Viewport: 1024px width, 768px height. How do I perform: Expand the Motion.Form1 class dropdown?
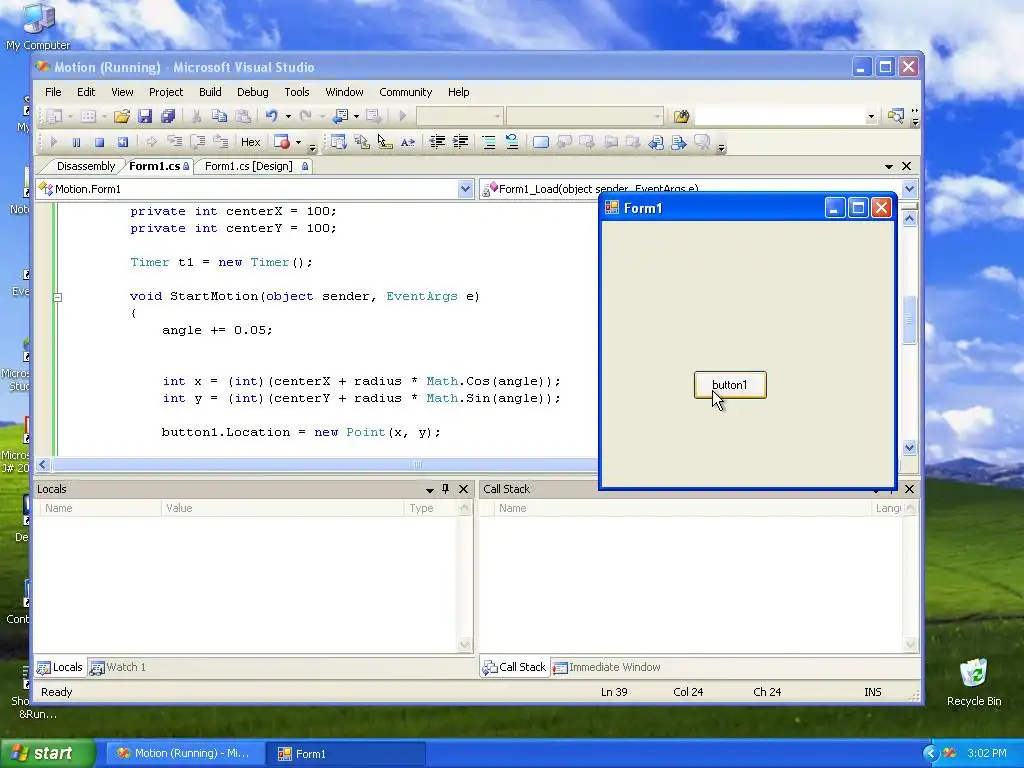[x=465, y=189]
